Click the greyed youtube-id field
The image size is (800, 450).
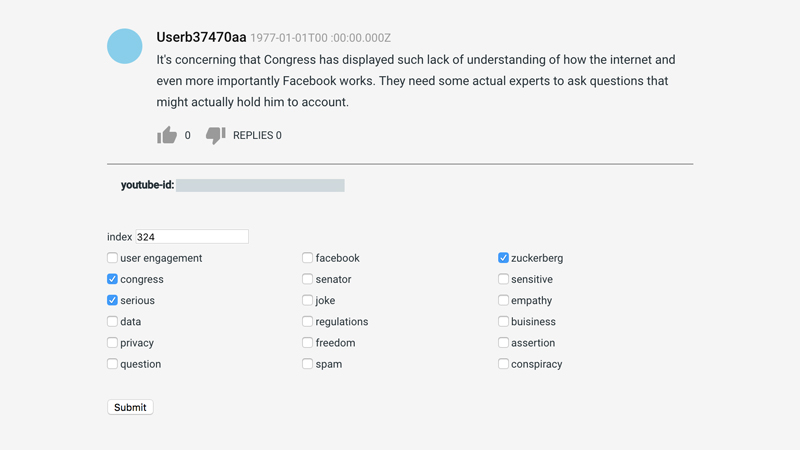click(260, 185)
